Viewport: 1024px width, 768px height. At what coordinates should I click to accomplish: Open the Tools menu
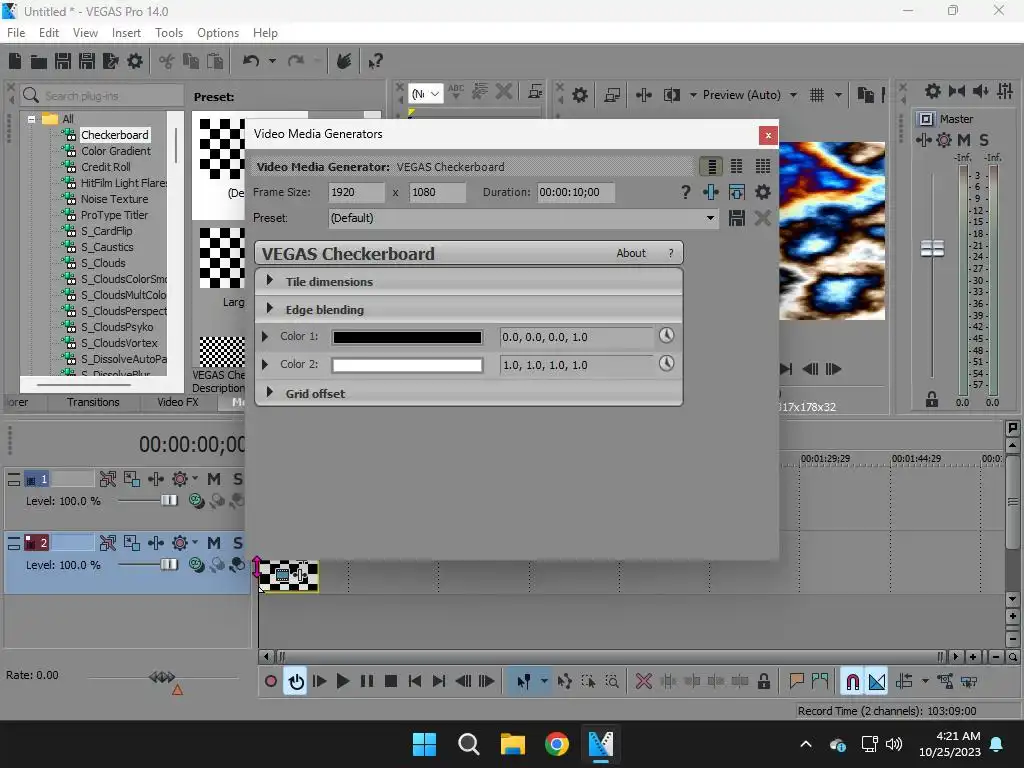coord(168,33)
